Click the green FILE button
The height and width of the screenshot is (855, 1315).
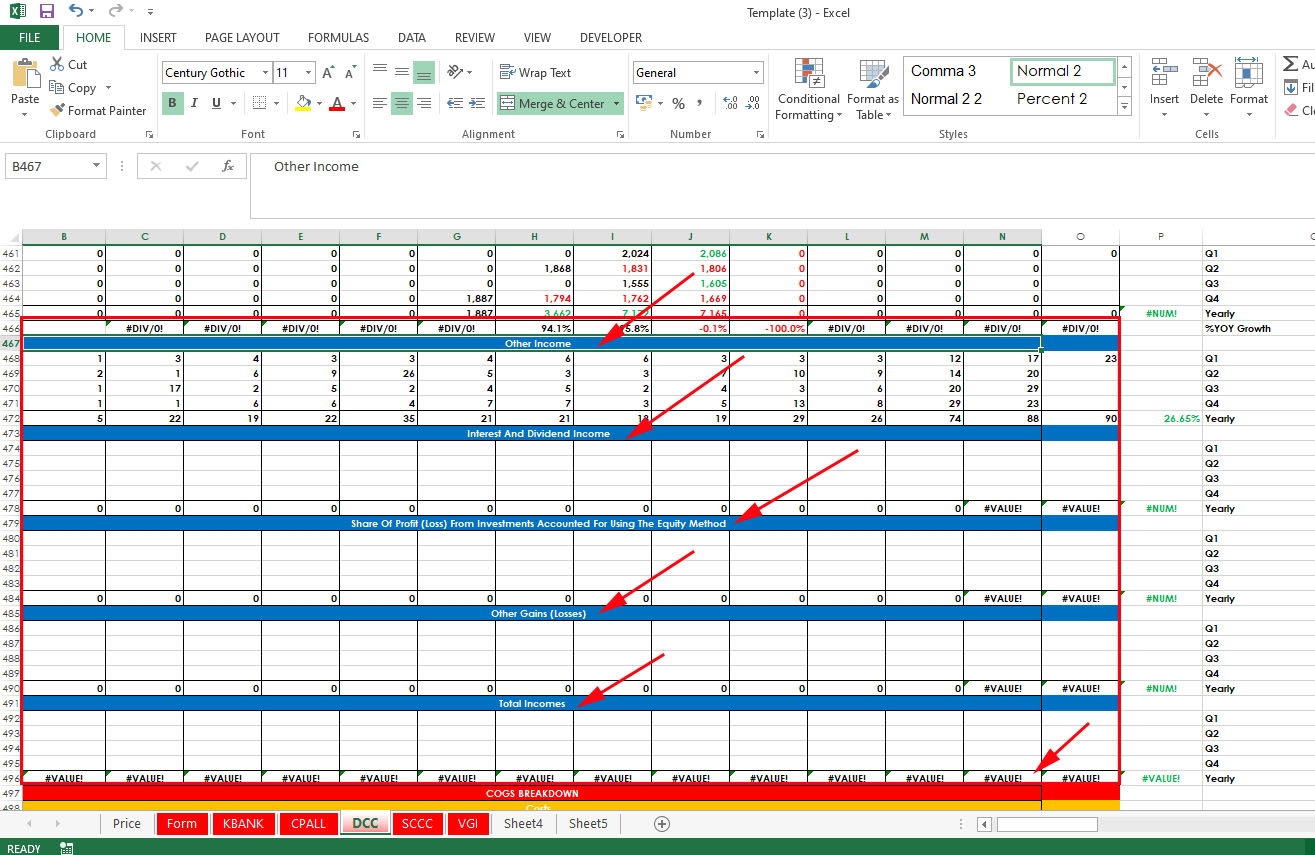29,38
